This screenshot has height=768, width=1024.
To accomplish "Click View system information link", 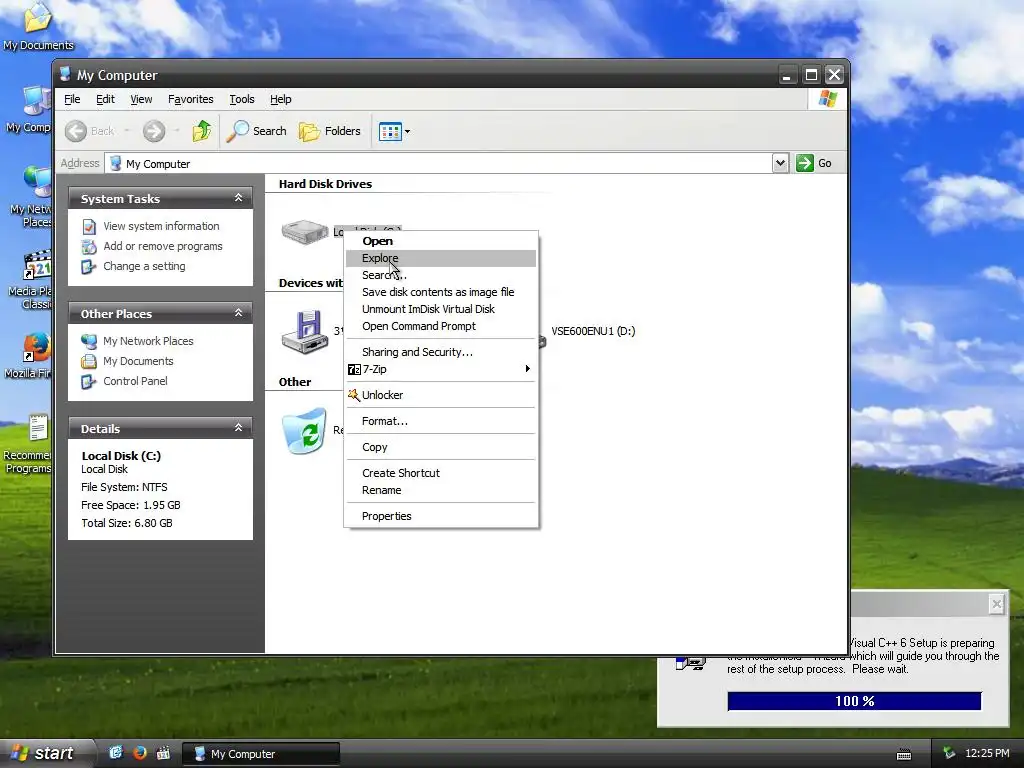I will 161,226.
